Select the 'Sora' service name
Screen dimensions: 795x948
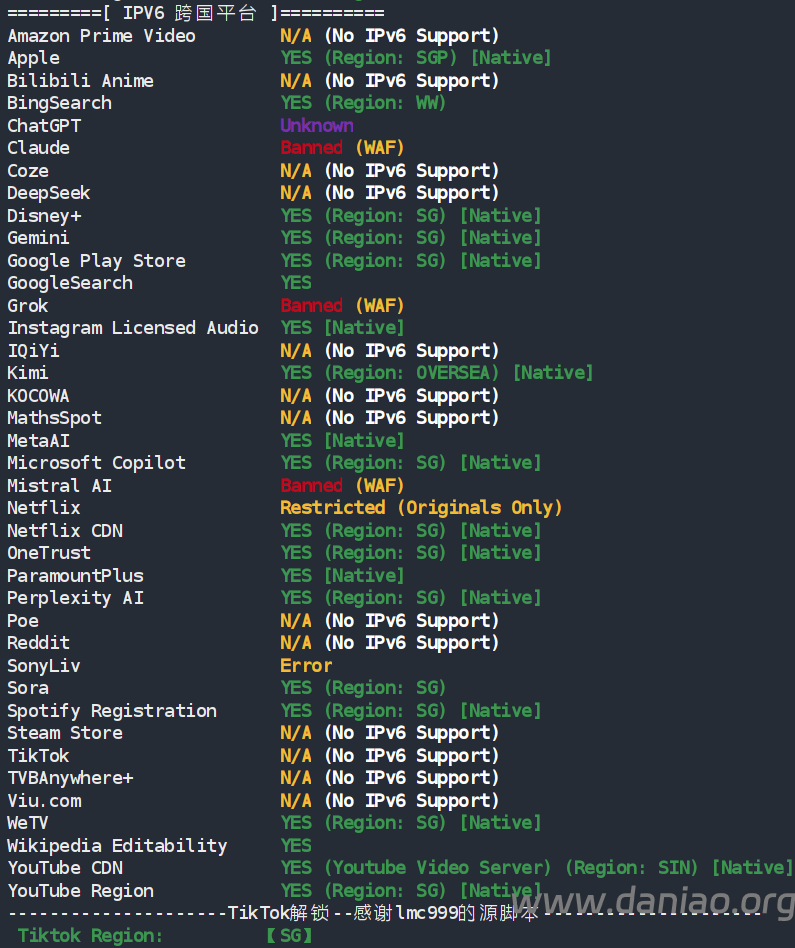click(x=28, y=689)
